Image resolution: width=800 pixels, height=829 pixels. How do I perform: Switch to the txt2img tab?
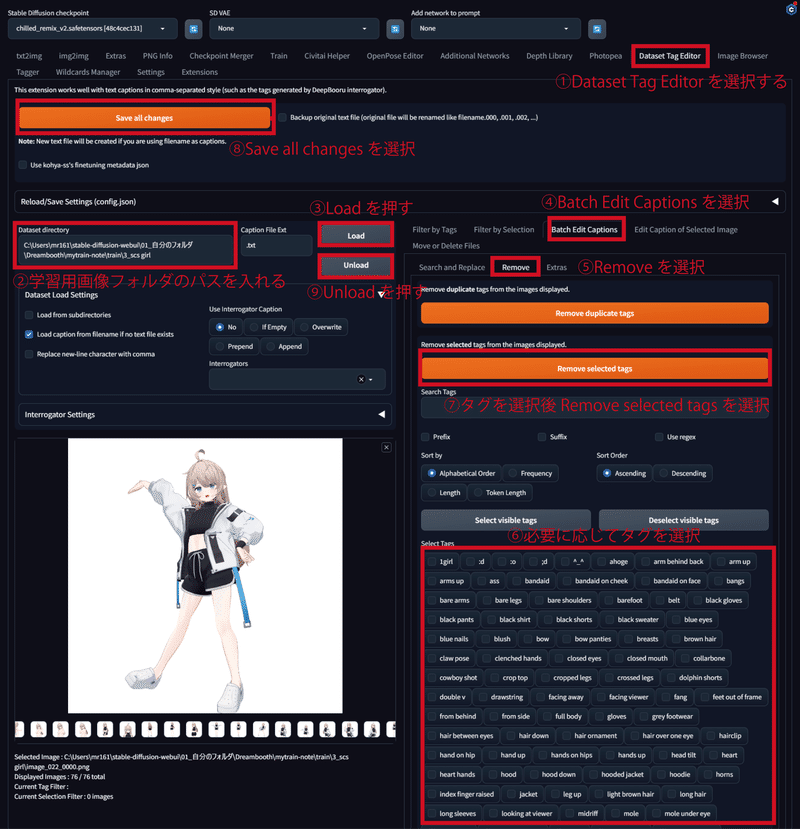(x=29, y=56)
